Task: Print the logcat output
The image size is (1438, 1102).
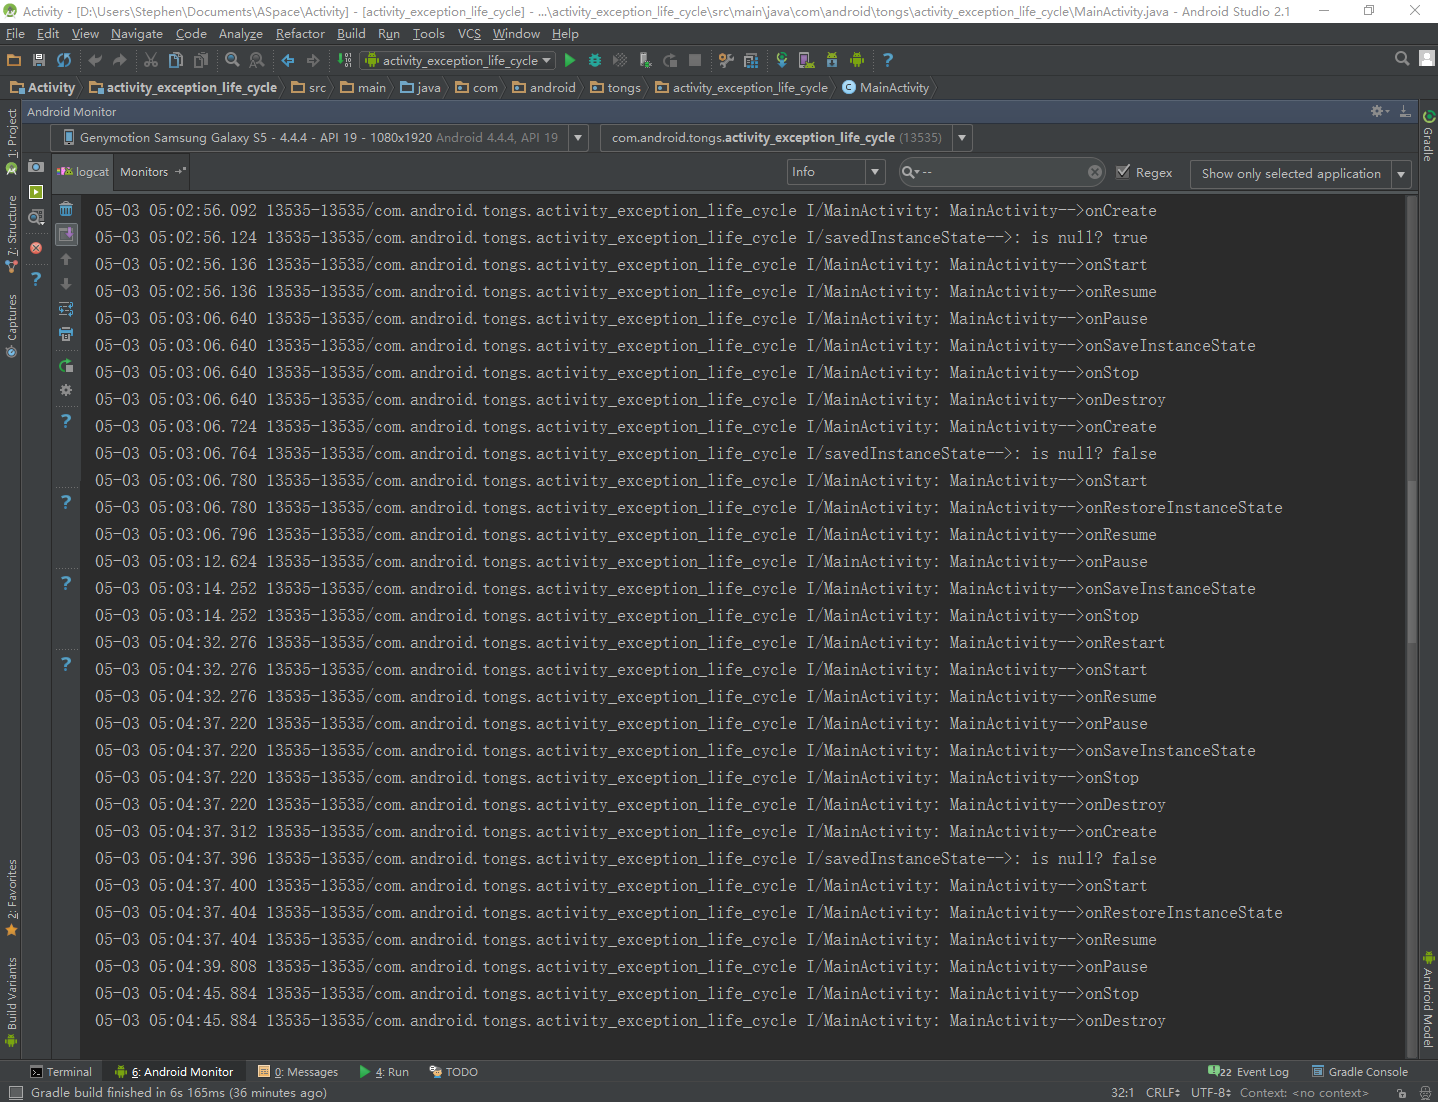Action: click(x=66, y=334)
